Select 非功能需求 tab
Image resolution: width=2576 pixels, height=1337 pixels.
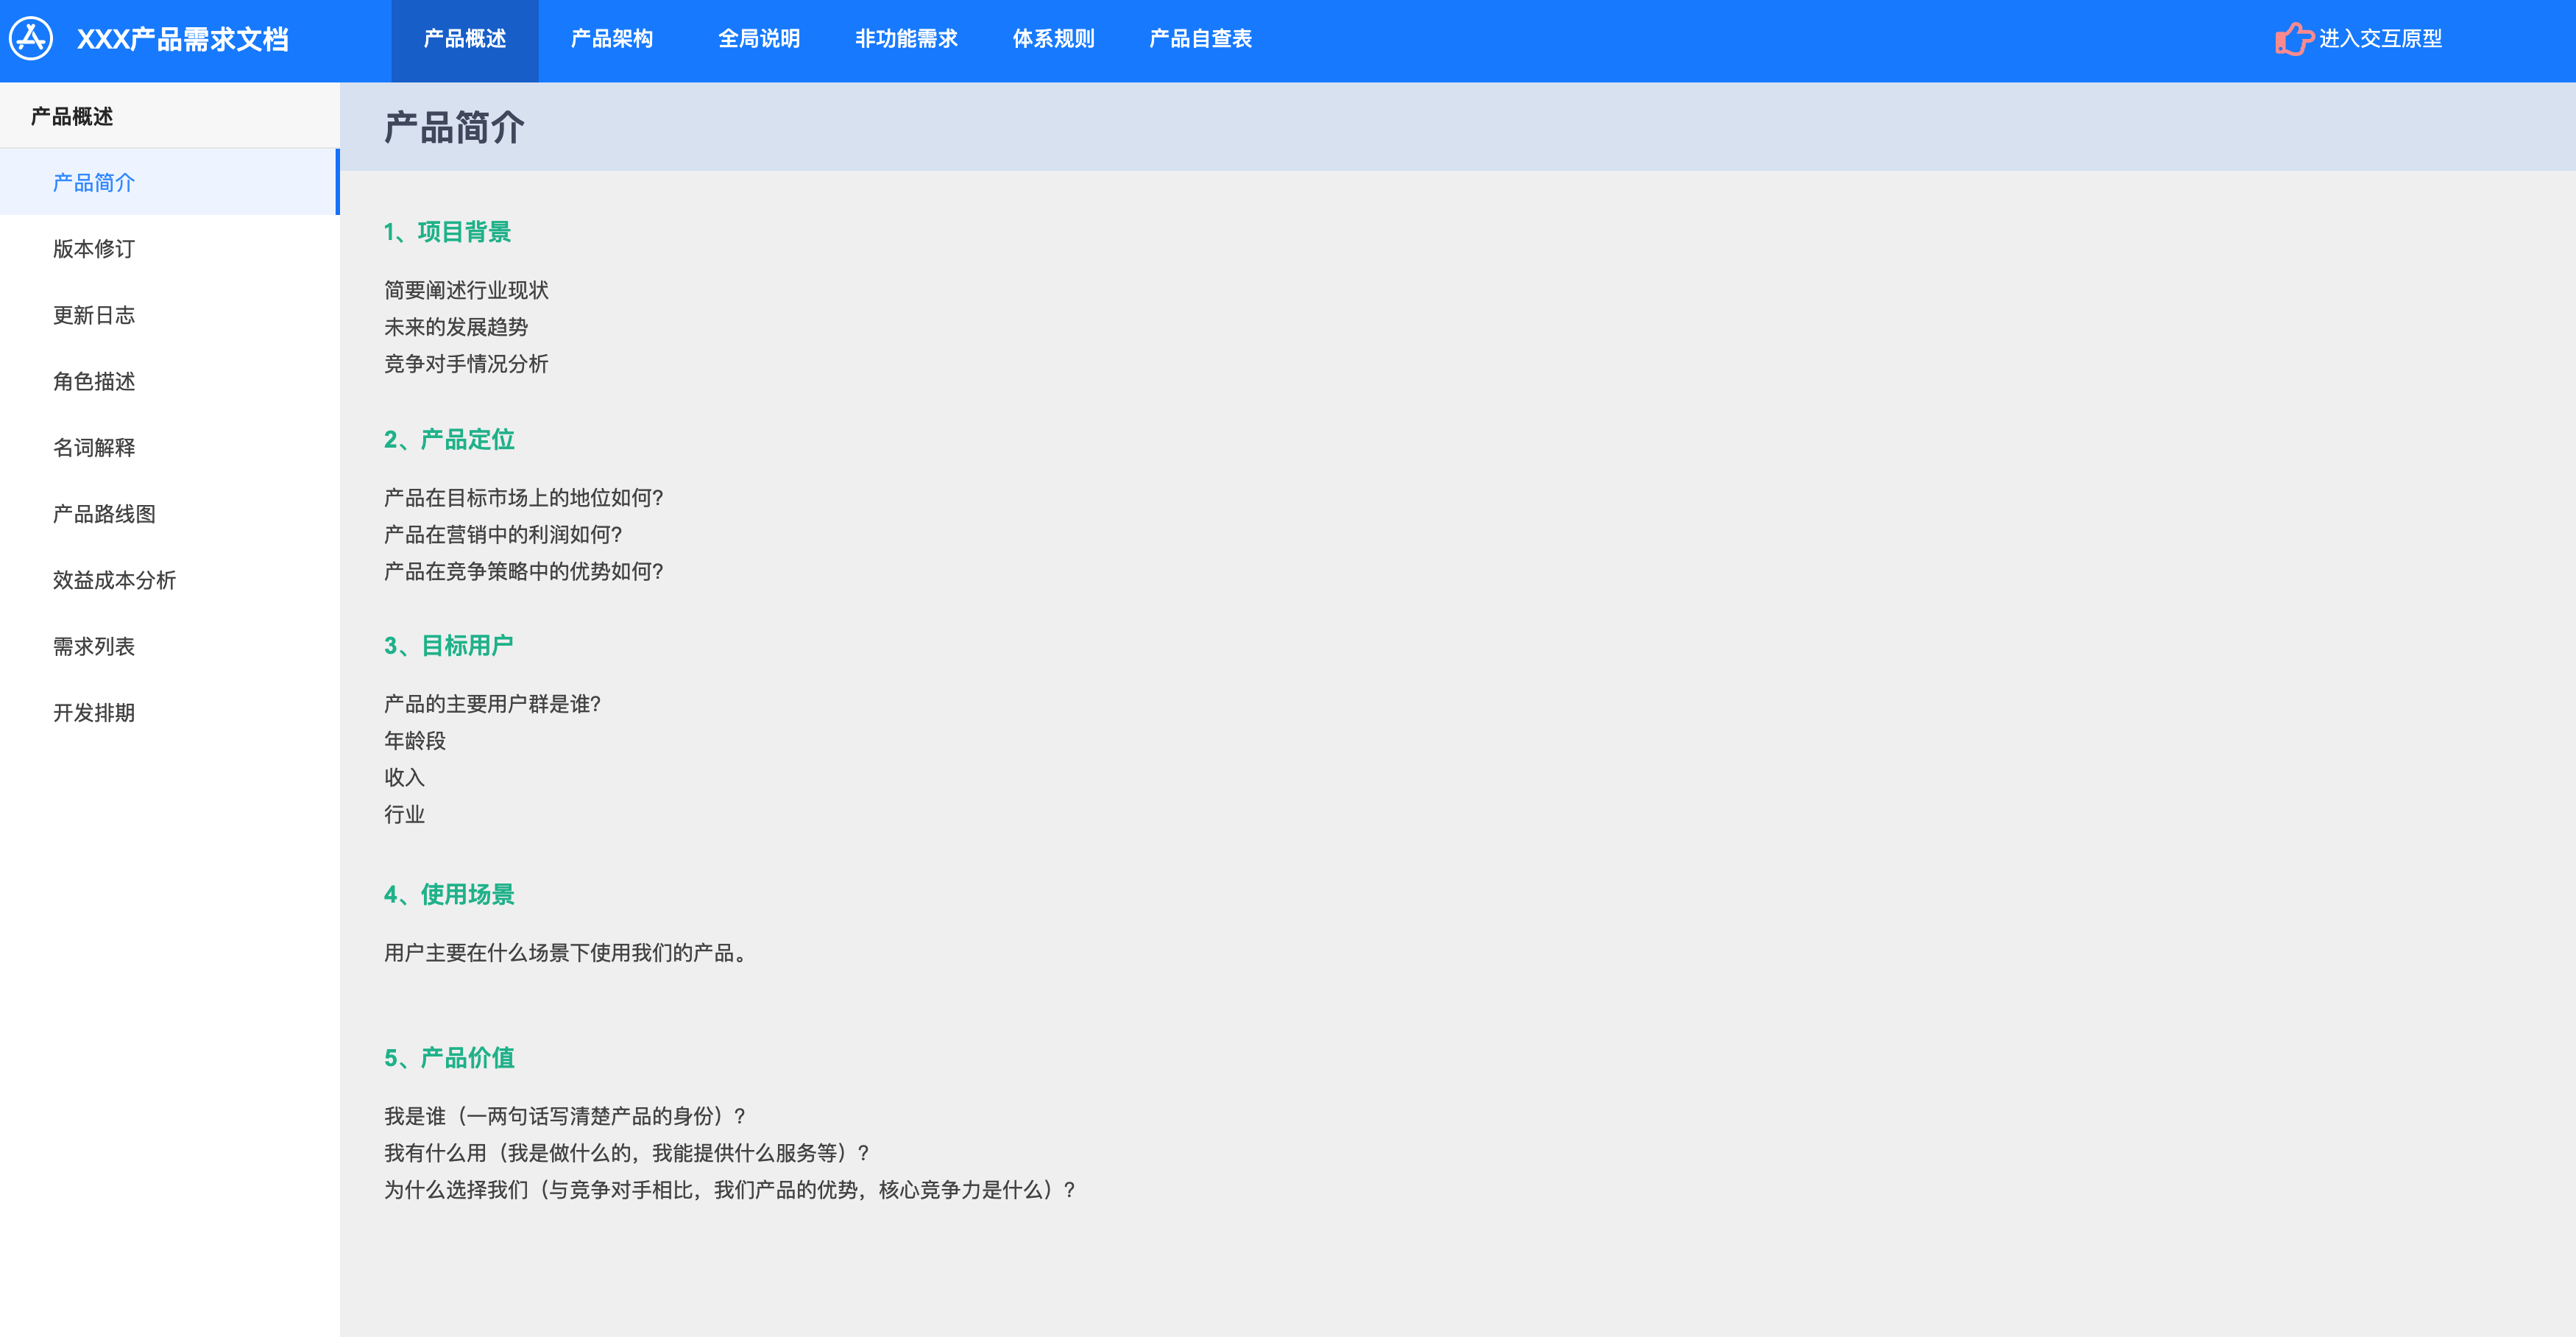[906, 39]
